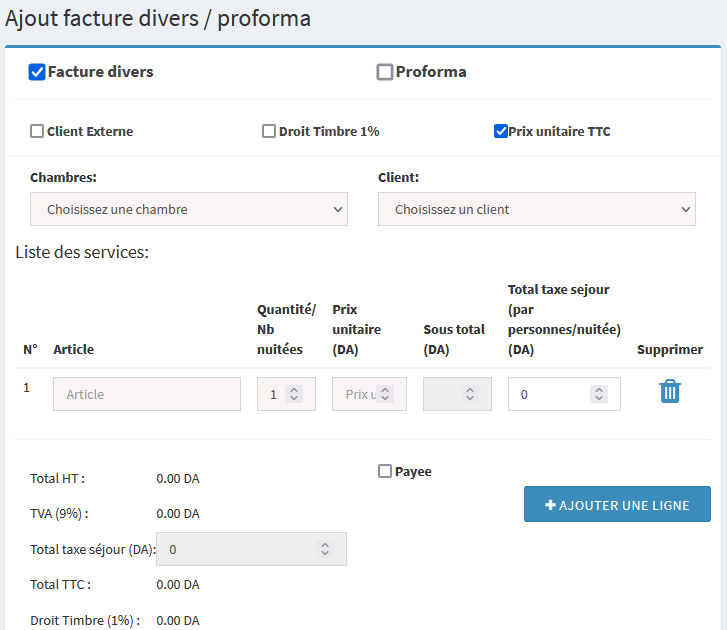
Task: Click the Quantité number input box
Action: [x=272, y=394]
